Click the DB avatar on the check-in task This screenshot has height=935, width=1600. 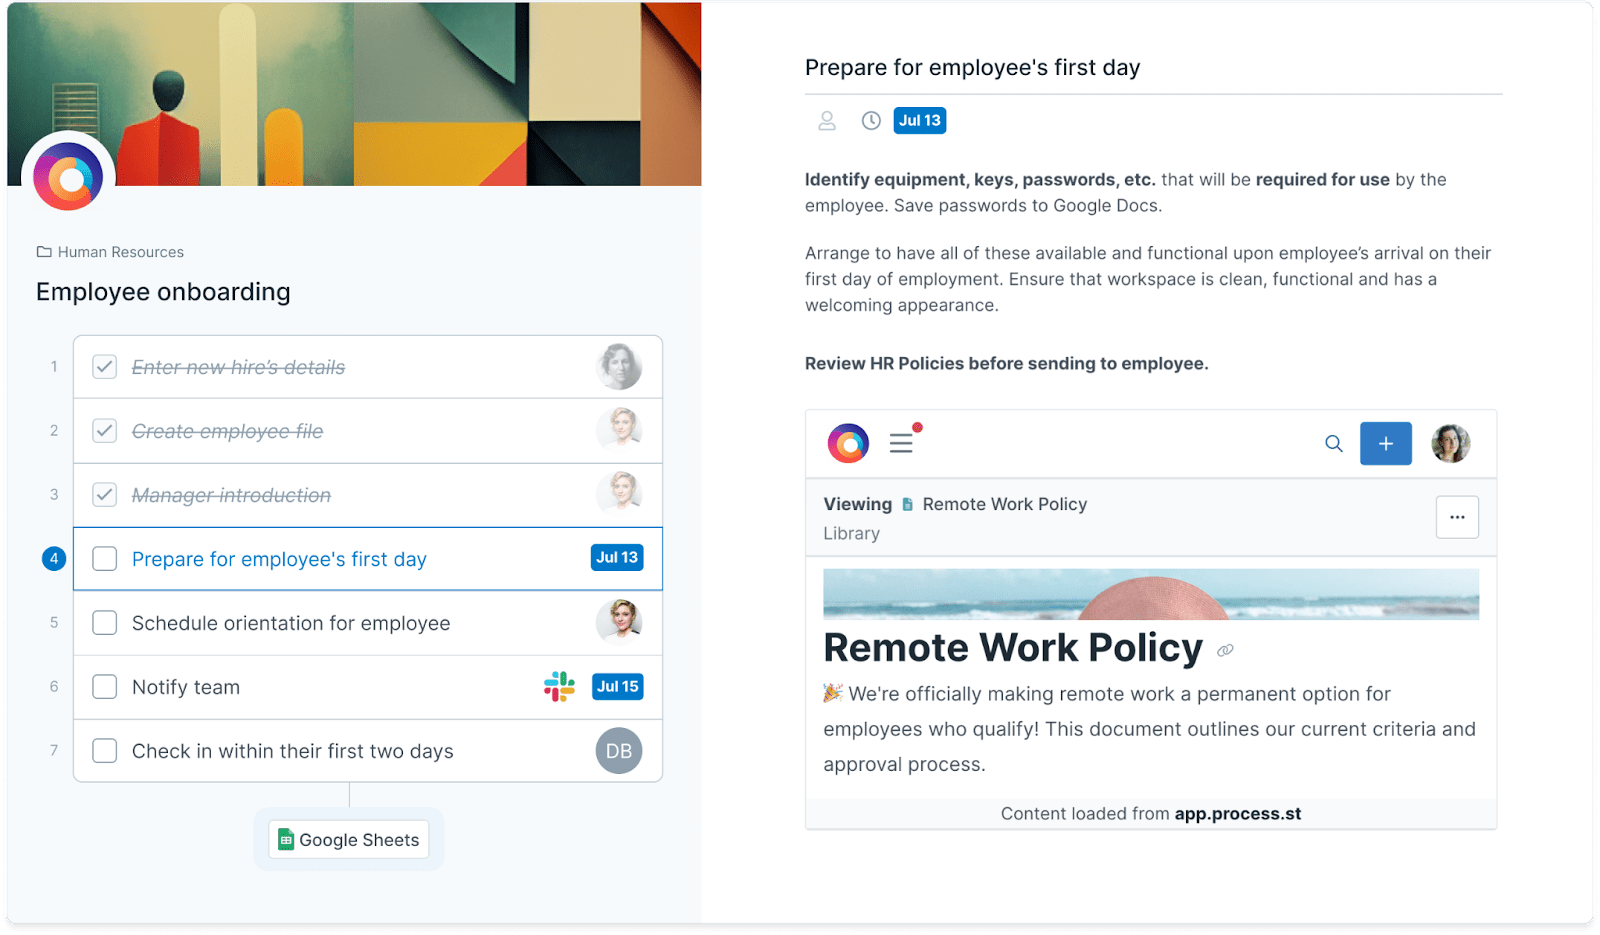point(618,751)
